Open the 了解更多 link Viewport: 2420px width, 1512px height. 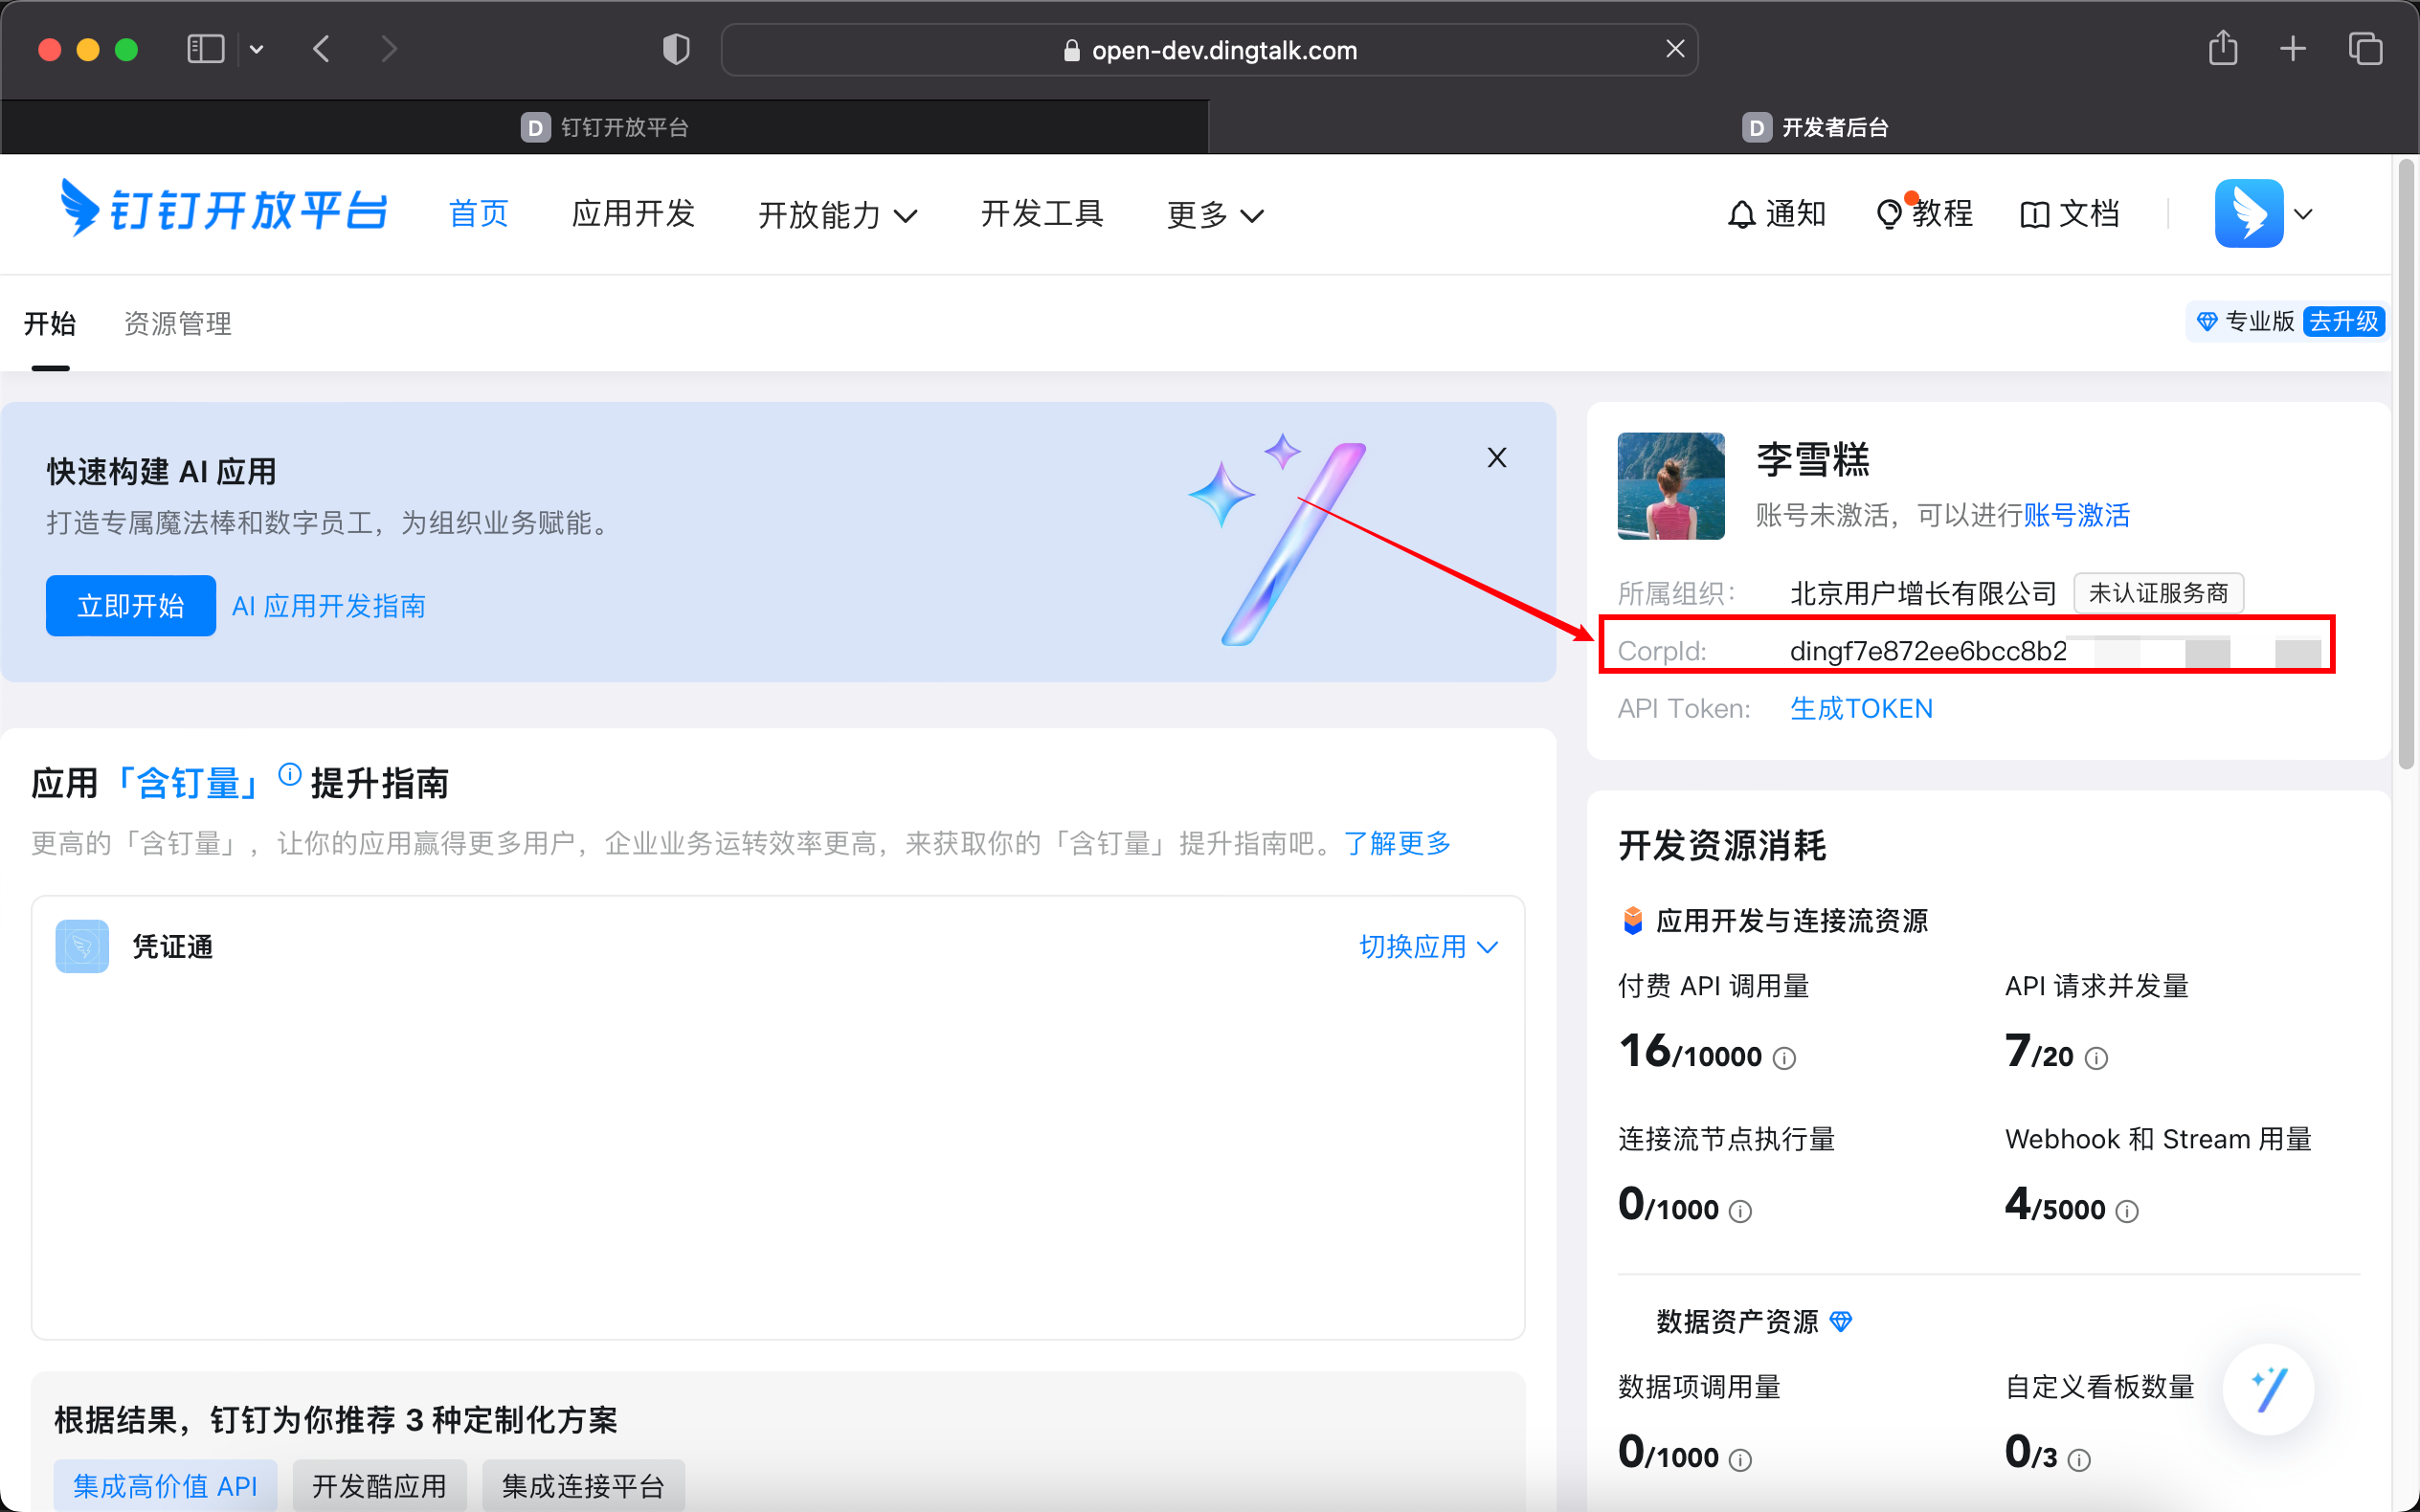pos(1397,843)
